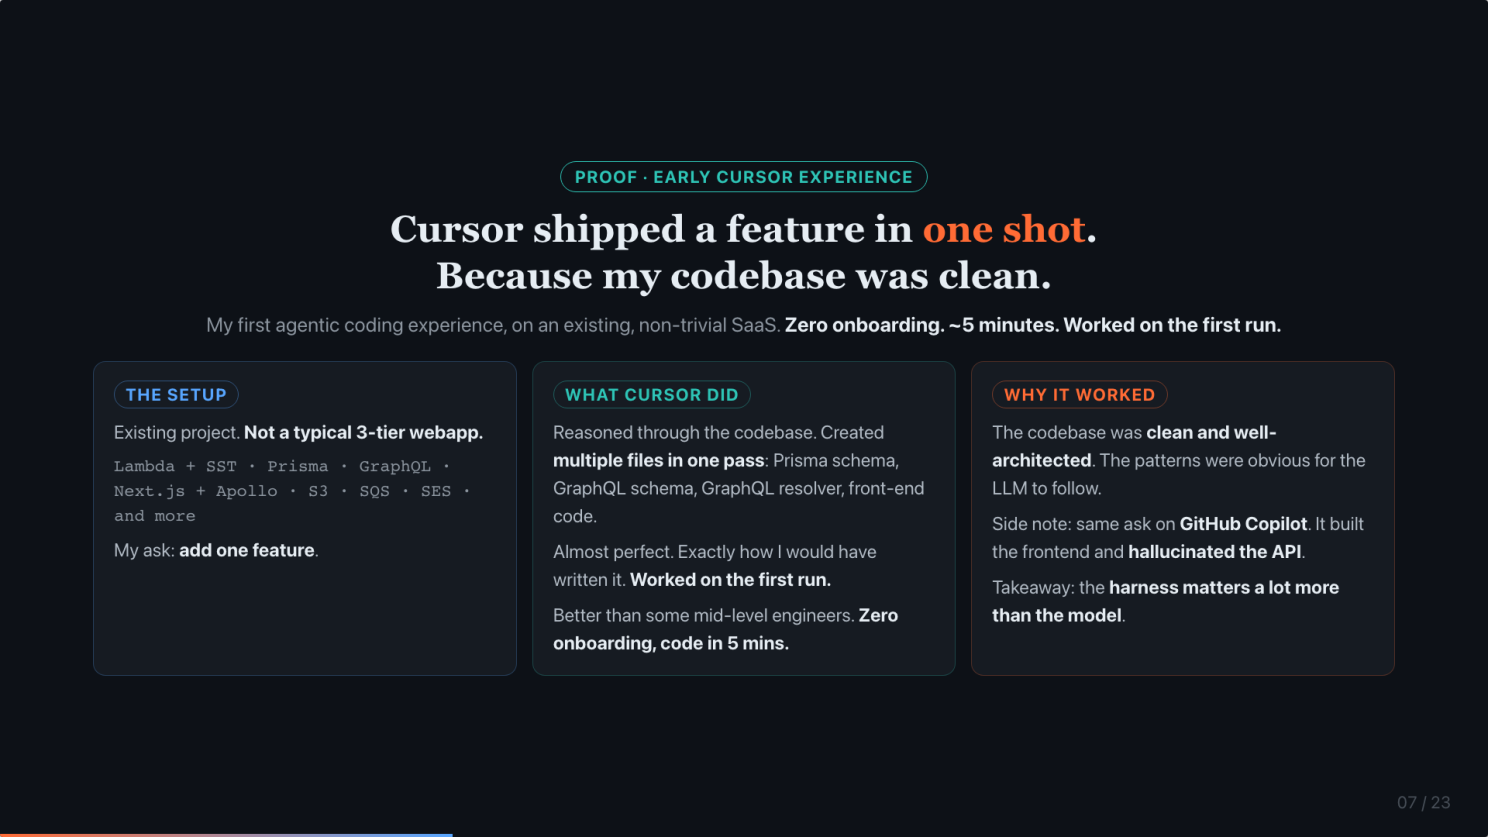Viewport: 1488px width, 837px height.
Task: Click the 'Next.js + Apollo · S3 · SQS · SES' line
Action: pos(292,491)
